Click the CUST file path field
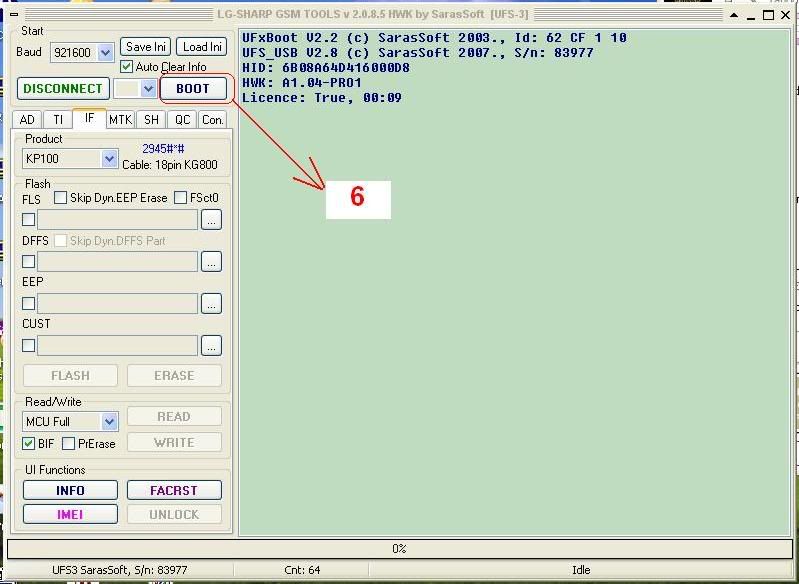 tap(117, 346)
